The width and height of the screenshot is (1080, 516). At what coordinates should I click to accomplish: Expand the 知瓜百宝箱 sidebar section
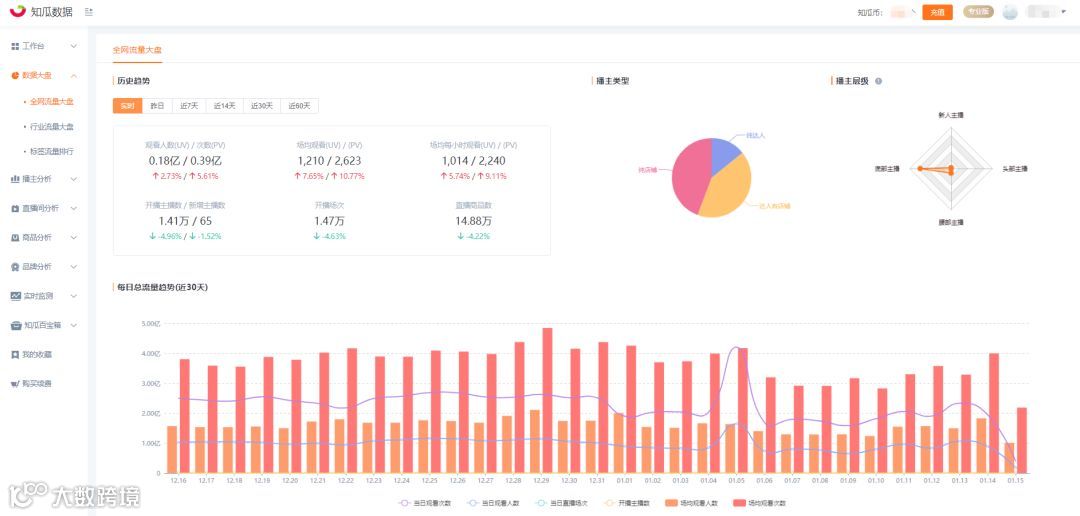coord(44,325)
